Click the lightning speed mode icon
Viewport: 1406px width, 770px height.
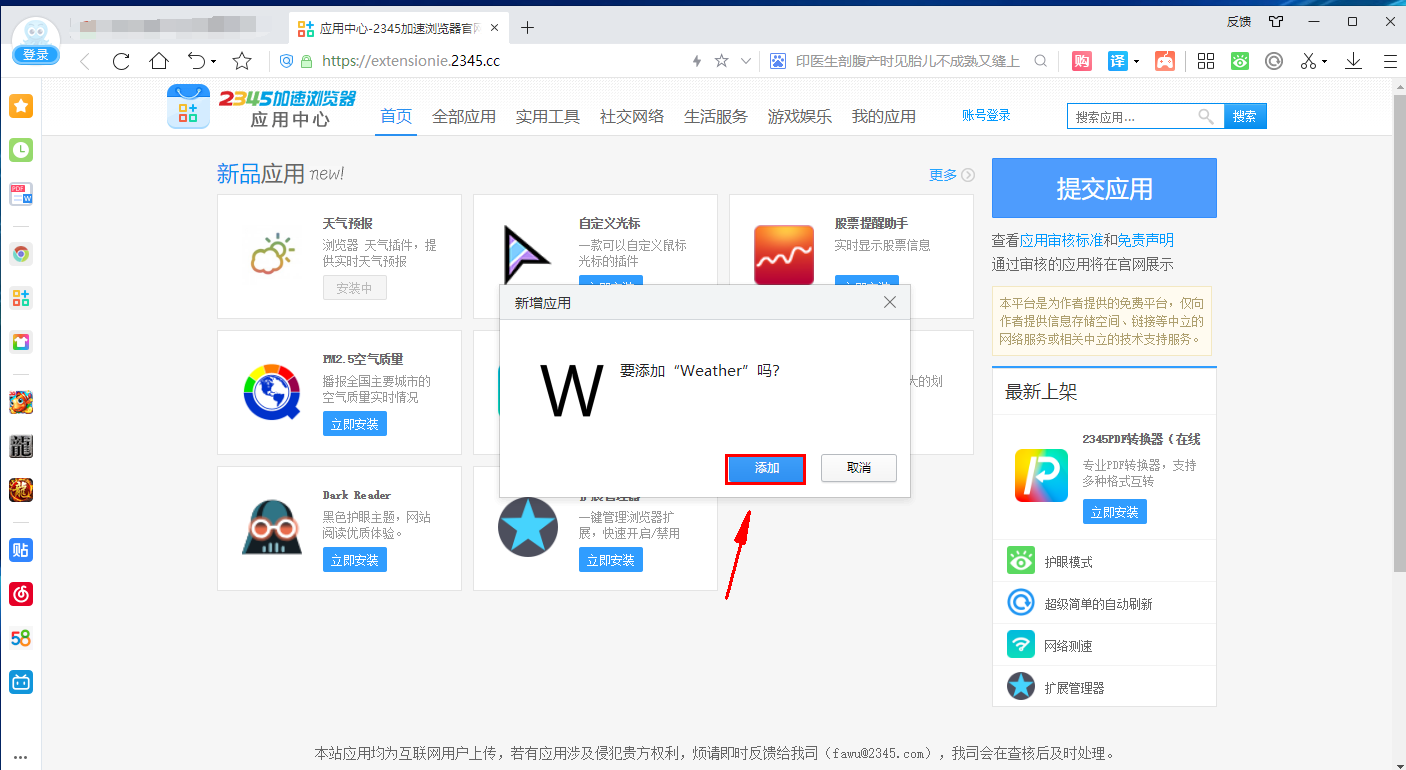tap(697, 61)
